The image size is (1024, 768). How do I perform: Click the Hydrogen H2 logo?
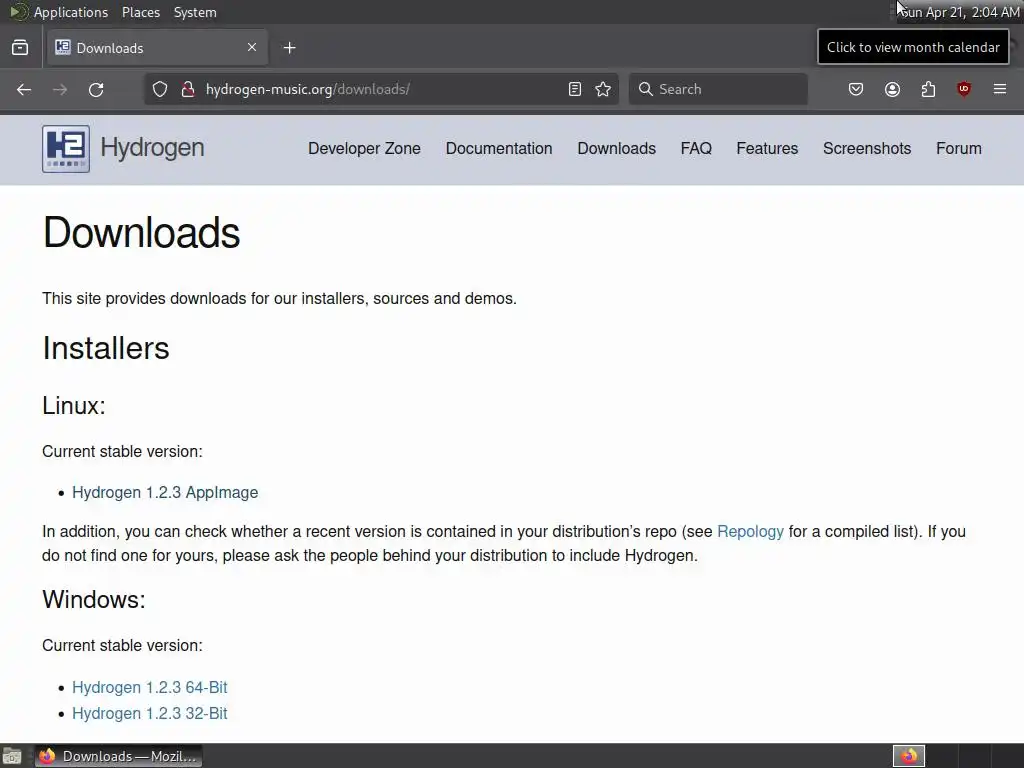click(66, 149)
